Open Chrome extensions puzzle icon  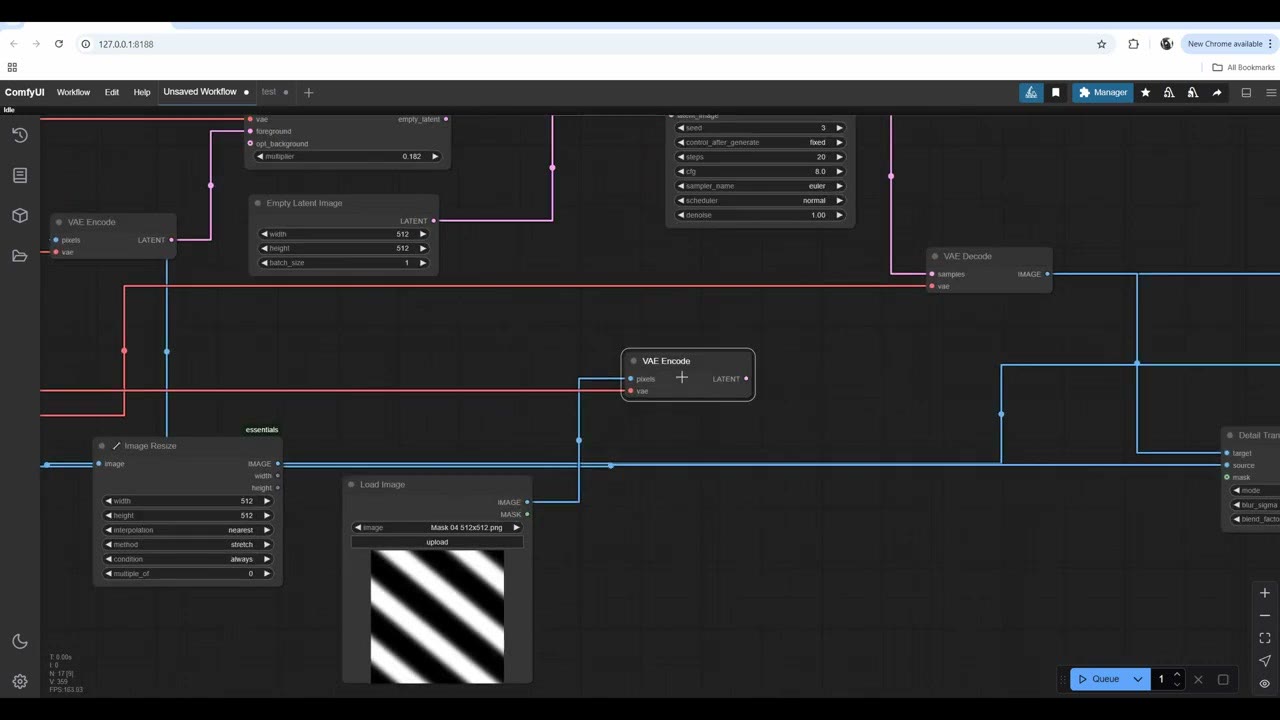[x=1133, y=44]
